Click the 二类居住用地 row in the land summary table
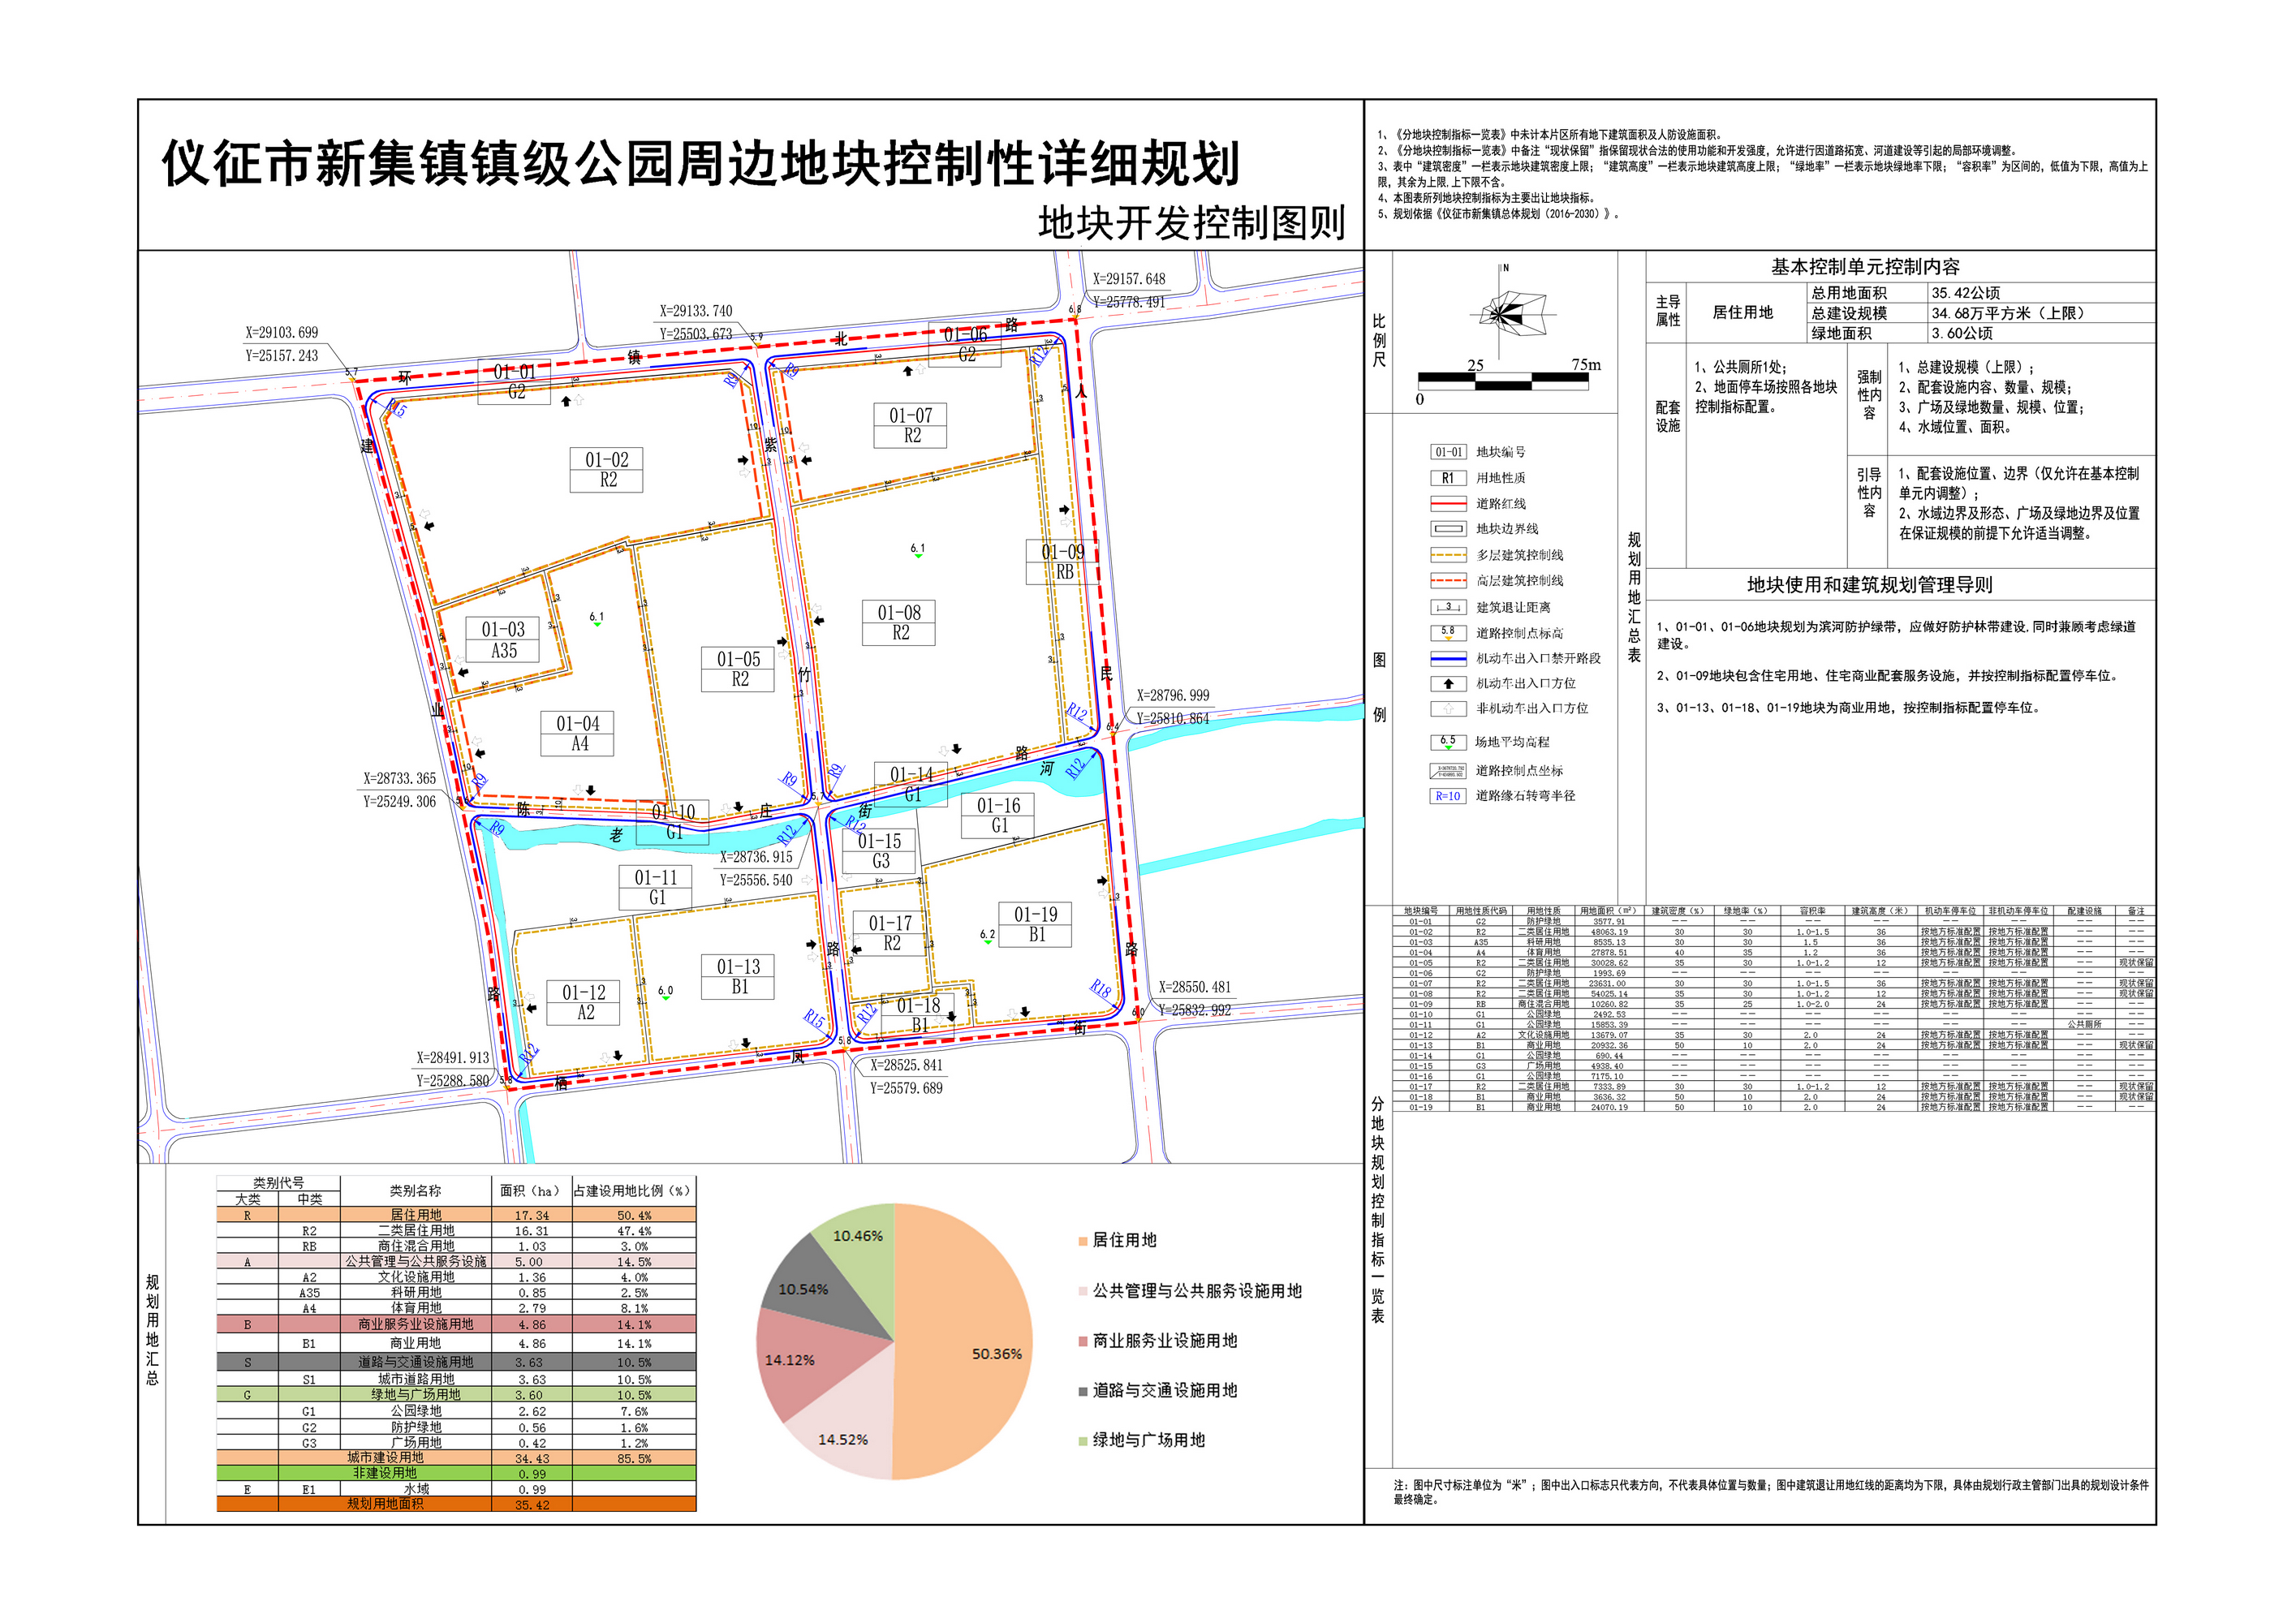Viewport: 2296px width, 1623px height. click(x=456, y=1231)
